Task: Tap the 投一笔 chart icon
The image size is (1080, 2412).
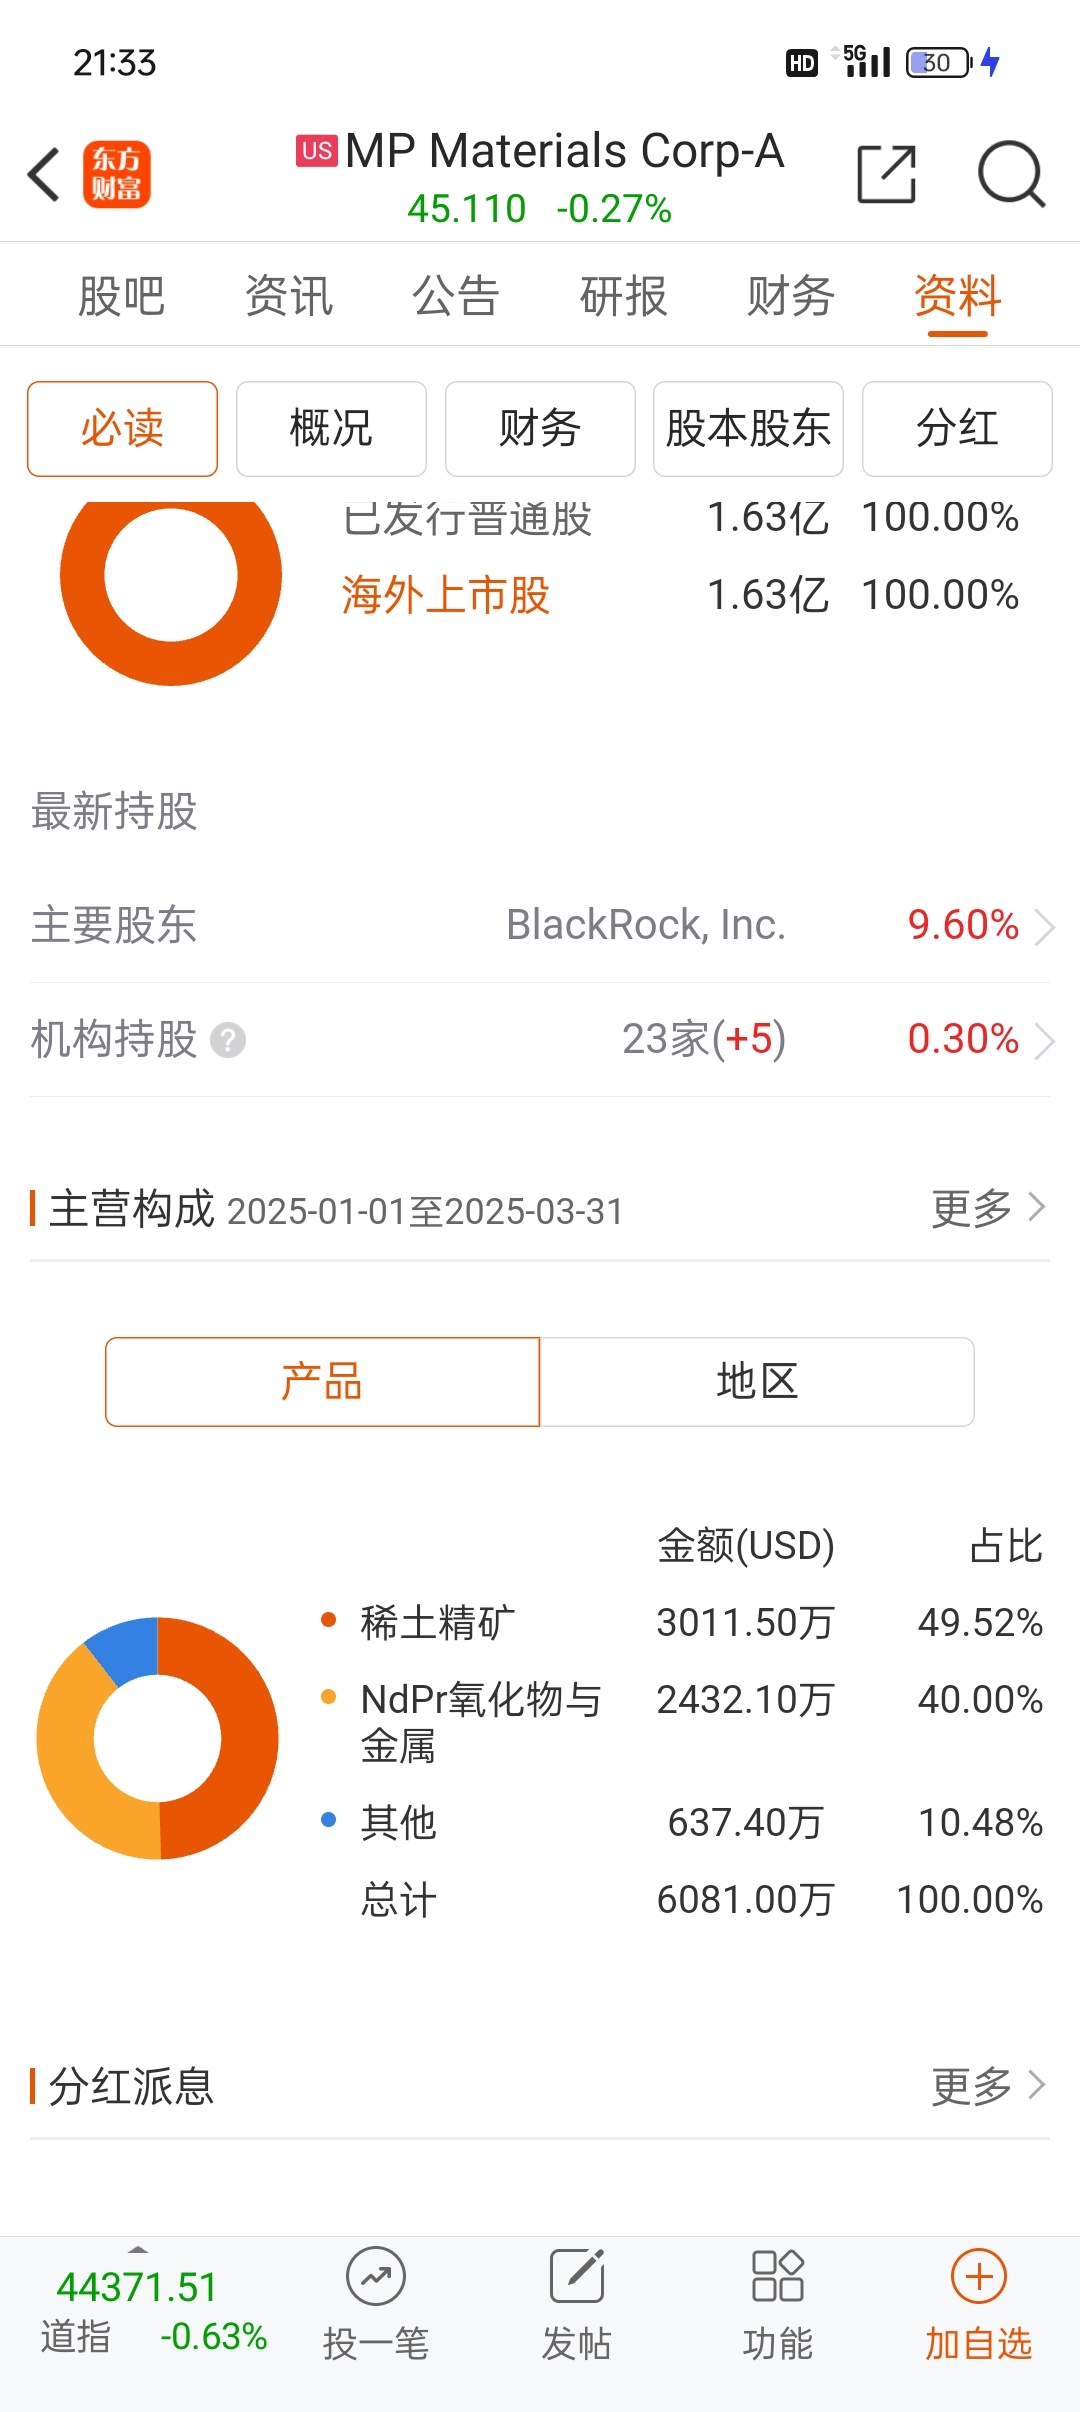Action: click(376, 2277)
